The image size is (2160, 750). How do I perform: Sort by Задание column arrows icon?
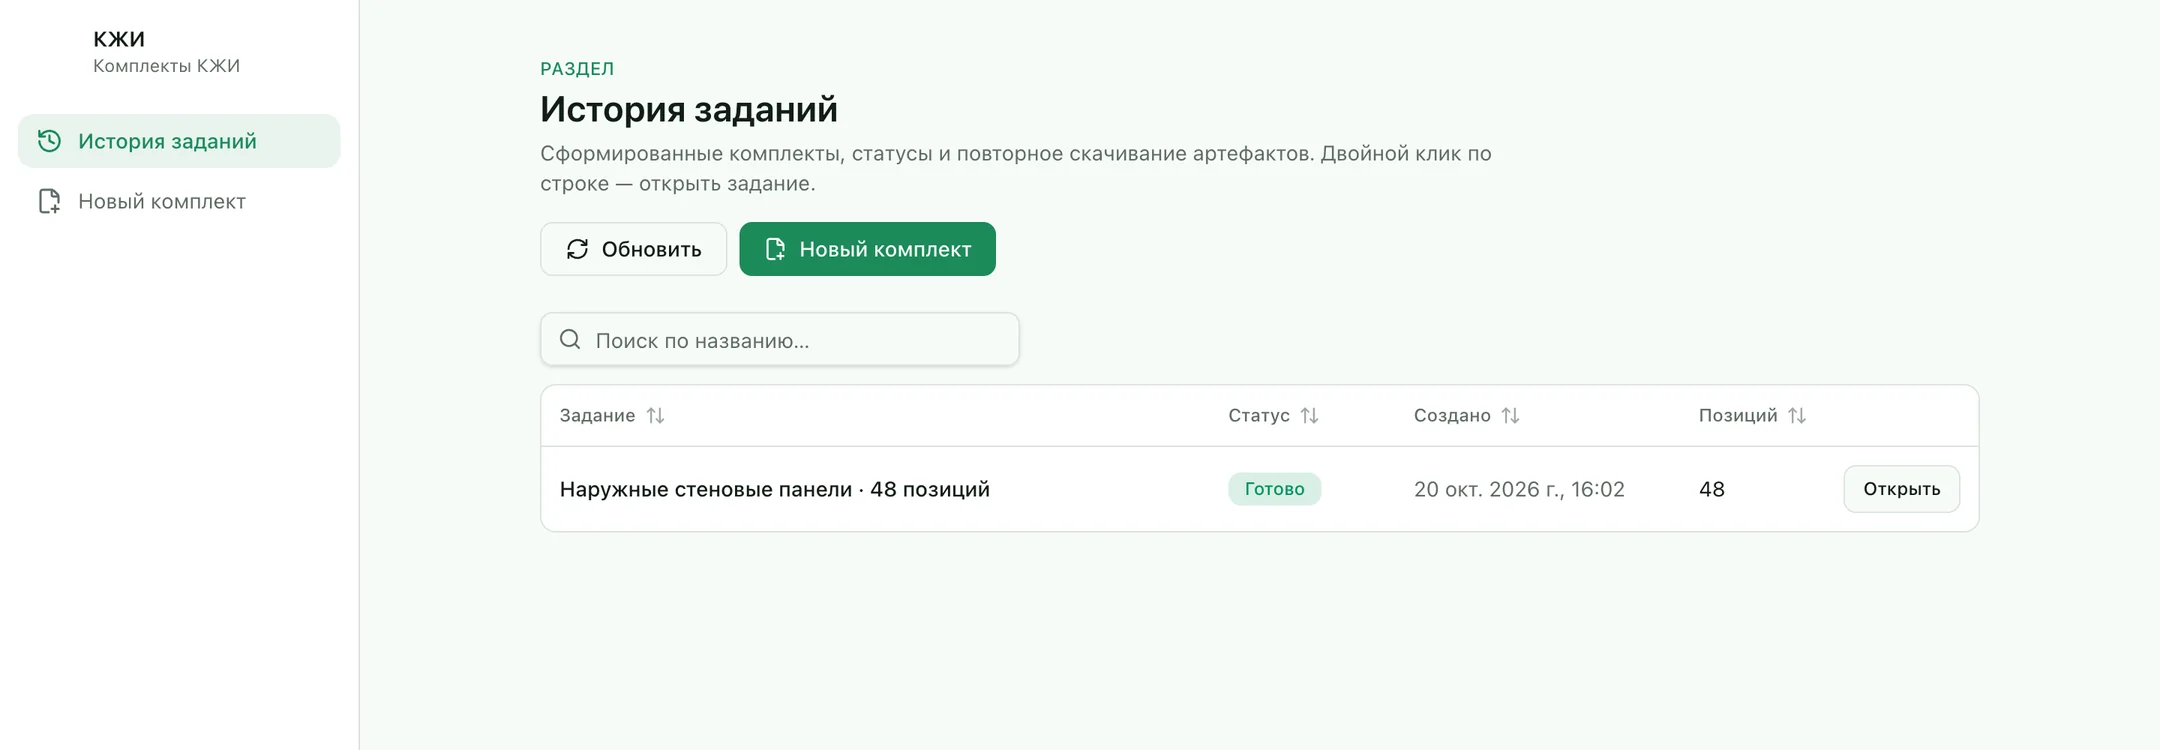click(655, 415)
